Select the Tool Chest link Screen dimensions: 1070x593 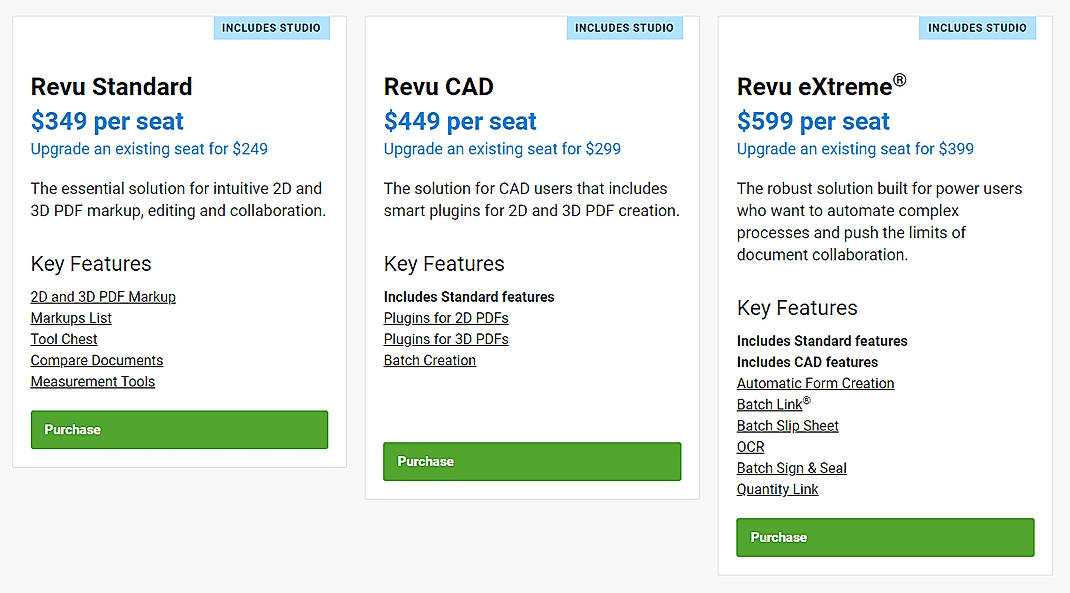pos(63,338)
